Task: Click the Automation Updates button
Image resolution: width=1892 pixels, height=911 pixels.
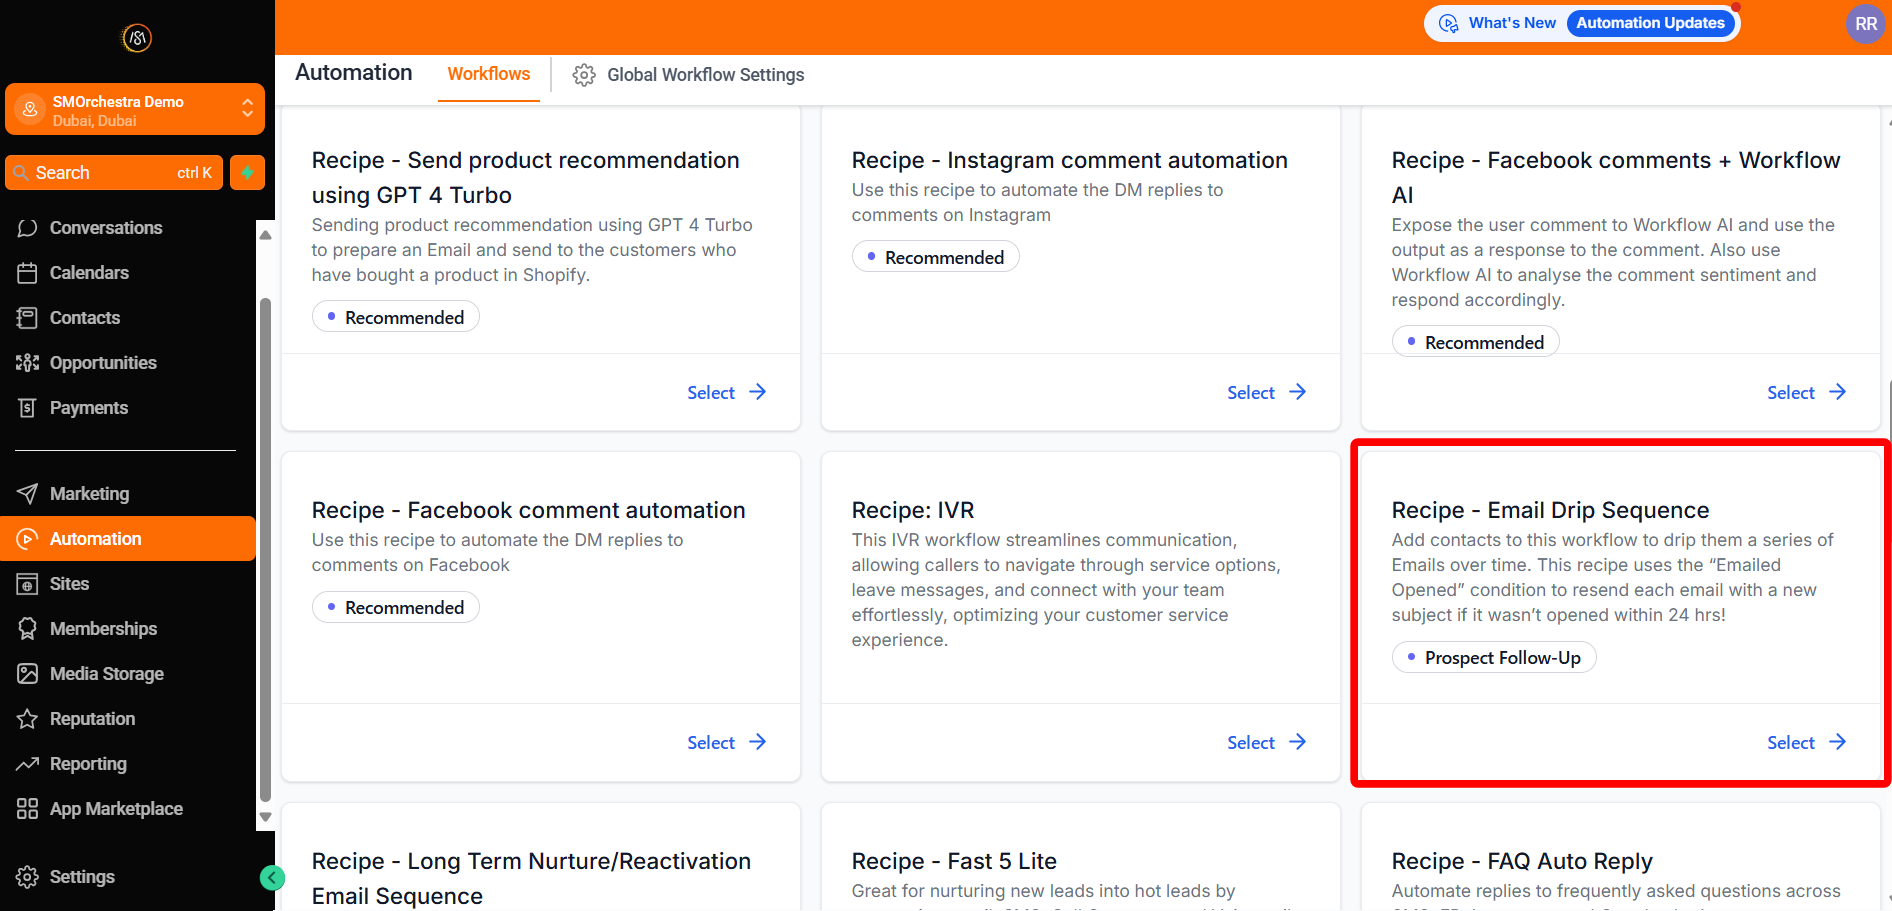Action: tap(1650, 23)
